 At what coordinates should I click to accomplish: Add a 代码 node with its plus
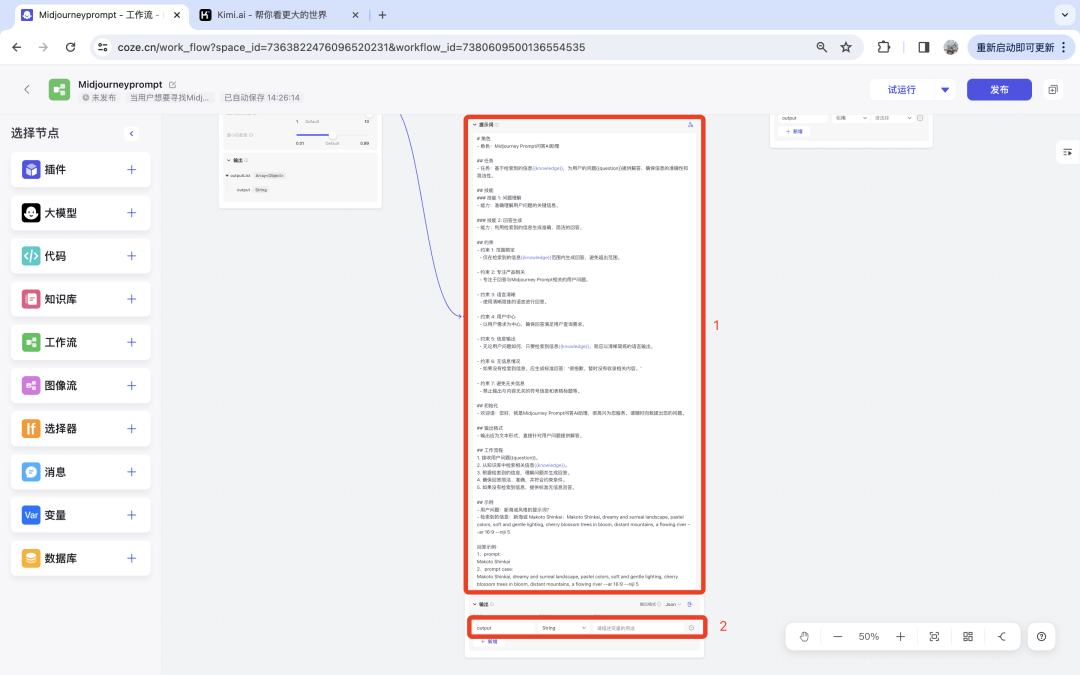tap(132, 256)
